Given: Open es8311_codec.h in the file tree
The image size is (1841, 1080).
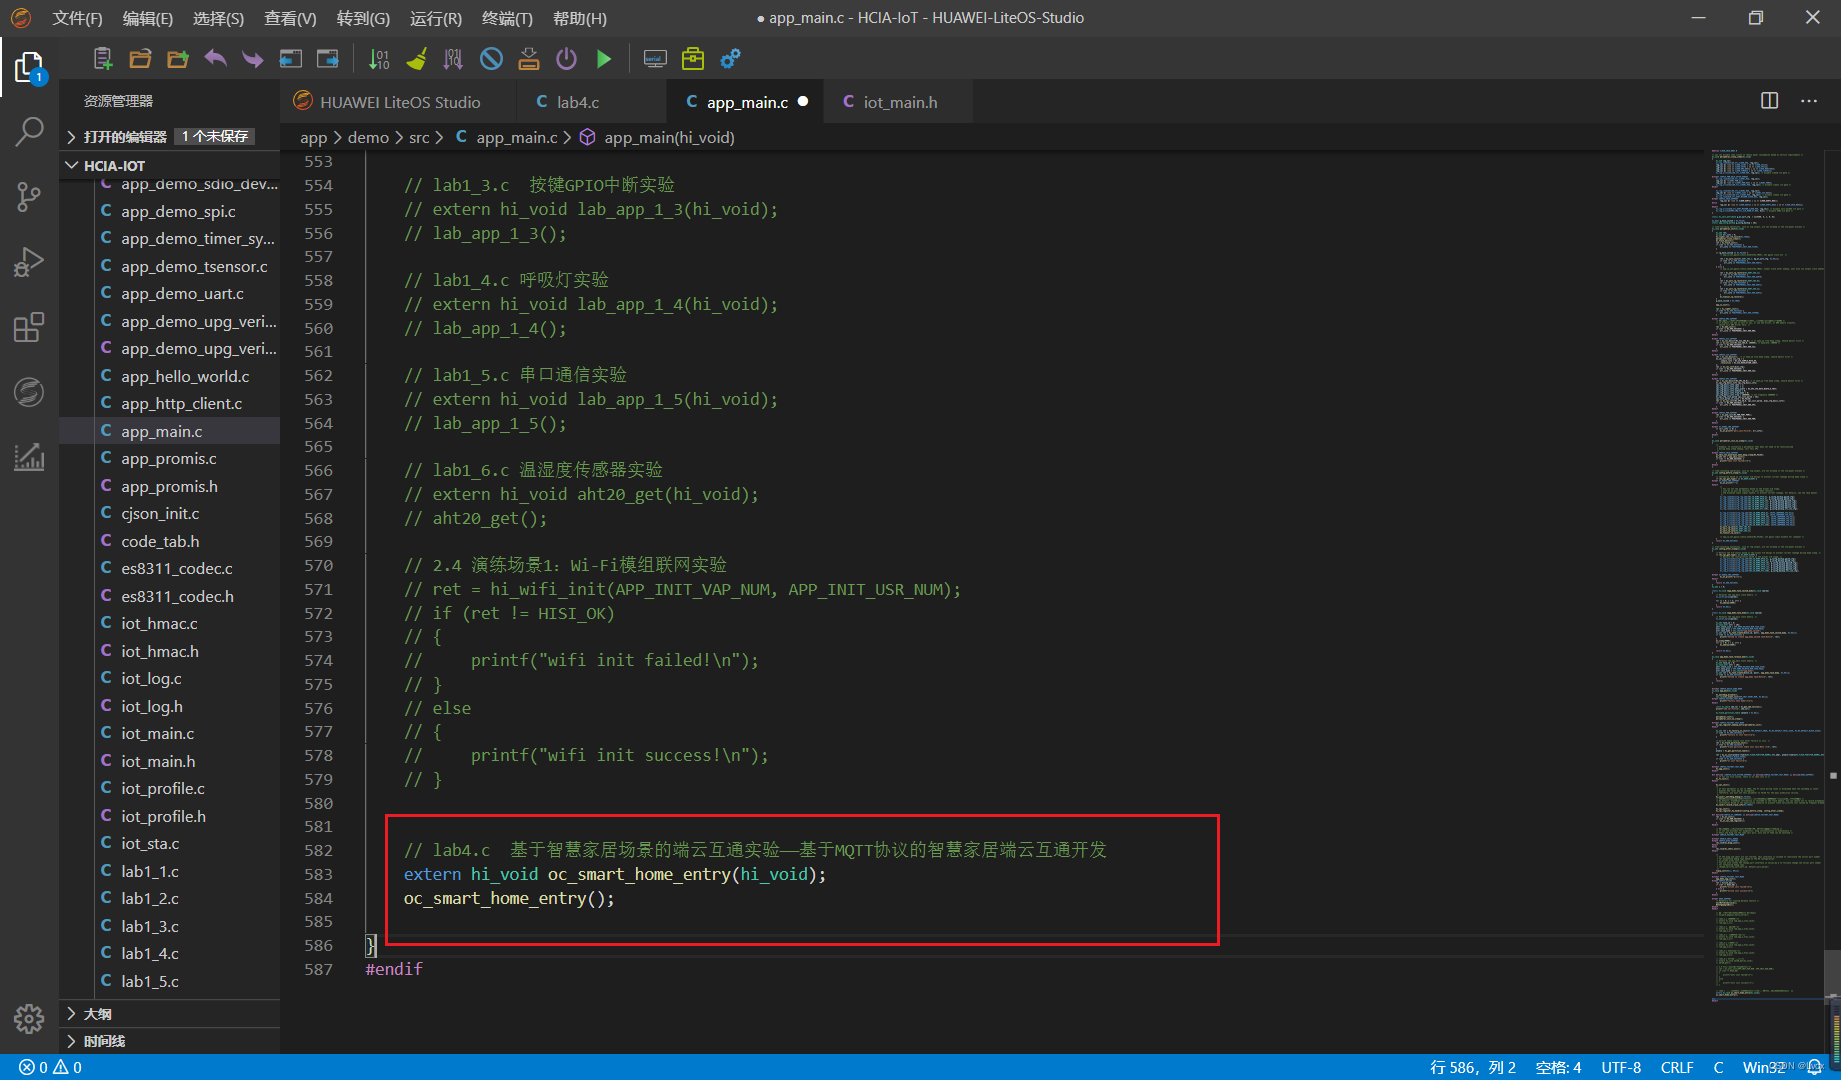Looking at the screenshot, I should (177, 596).
